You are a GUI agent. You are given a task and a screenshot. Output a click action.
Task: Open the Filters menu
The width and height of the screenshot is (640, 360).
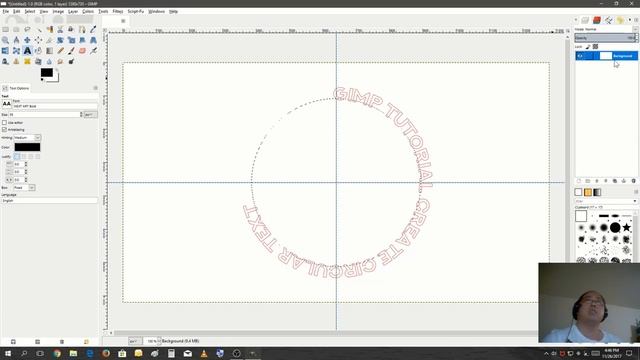(118, 11)
